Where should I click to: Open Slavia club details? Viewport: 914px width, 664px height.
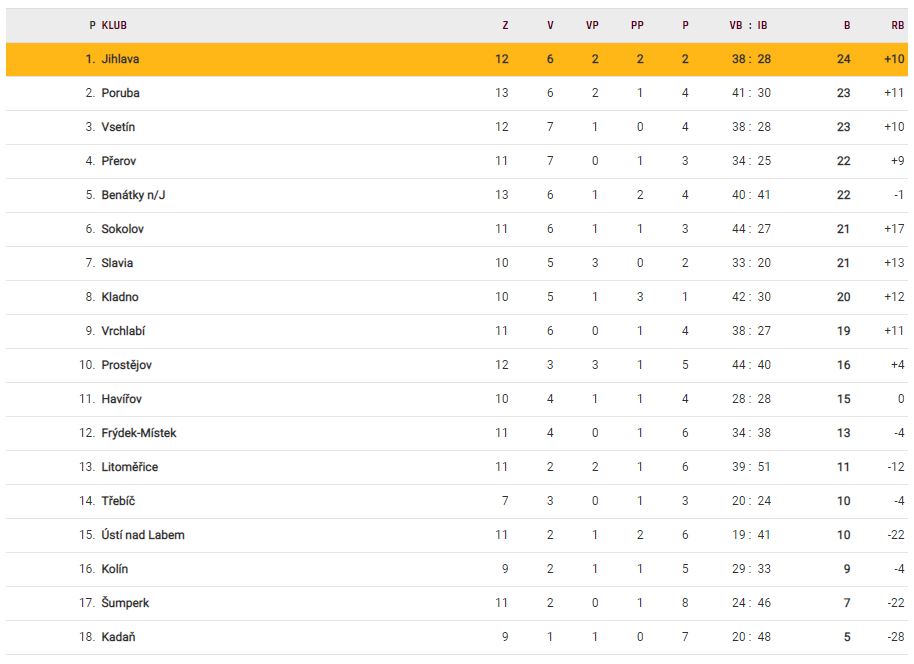tap(117, 263)
